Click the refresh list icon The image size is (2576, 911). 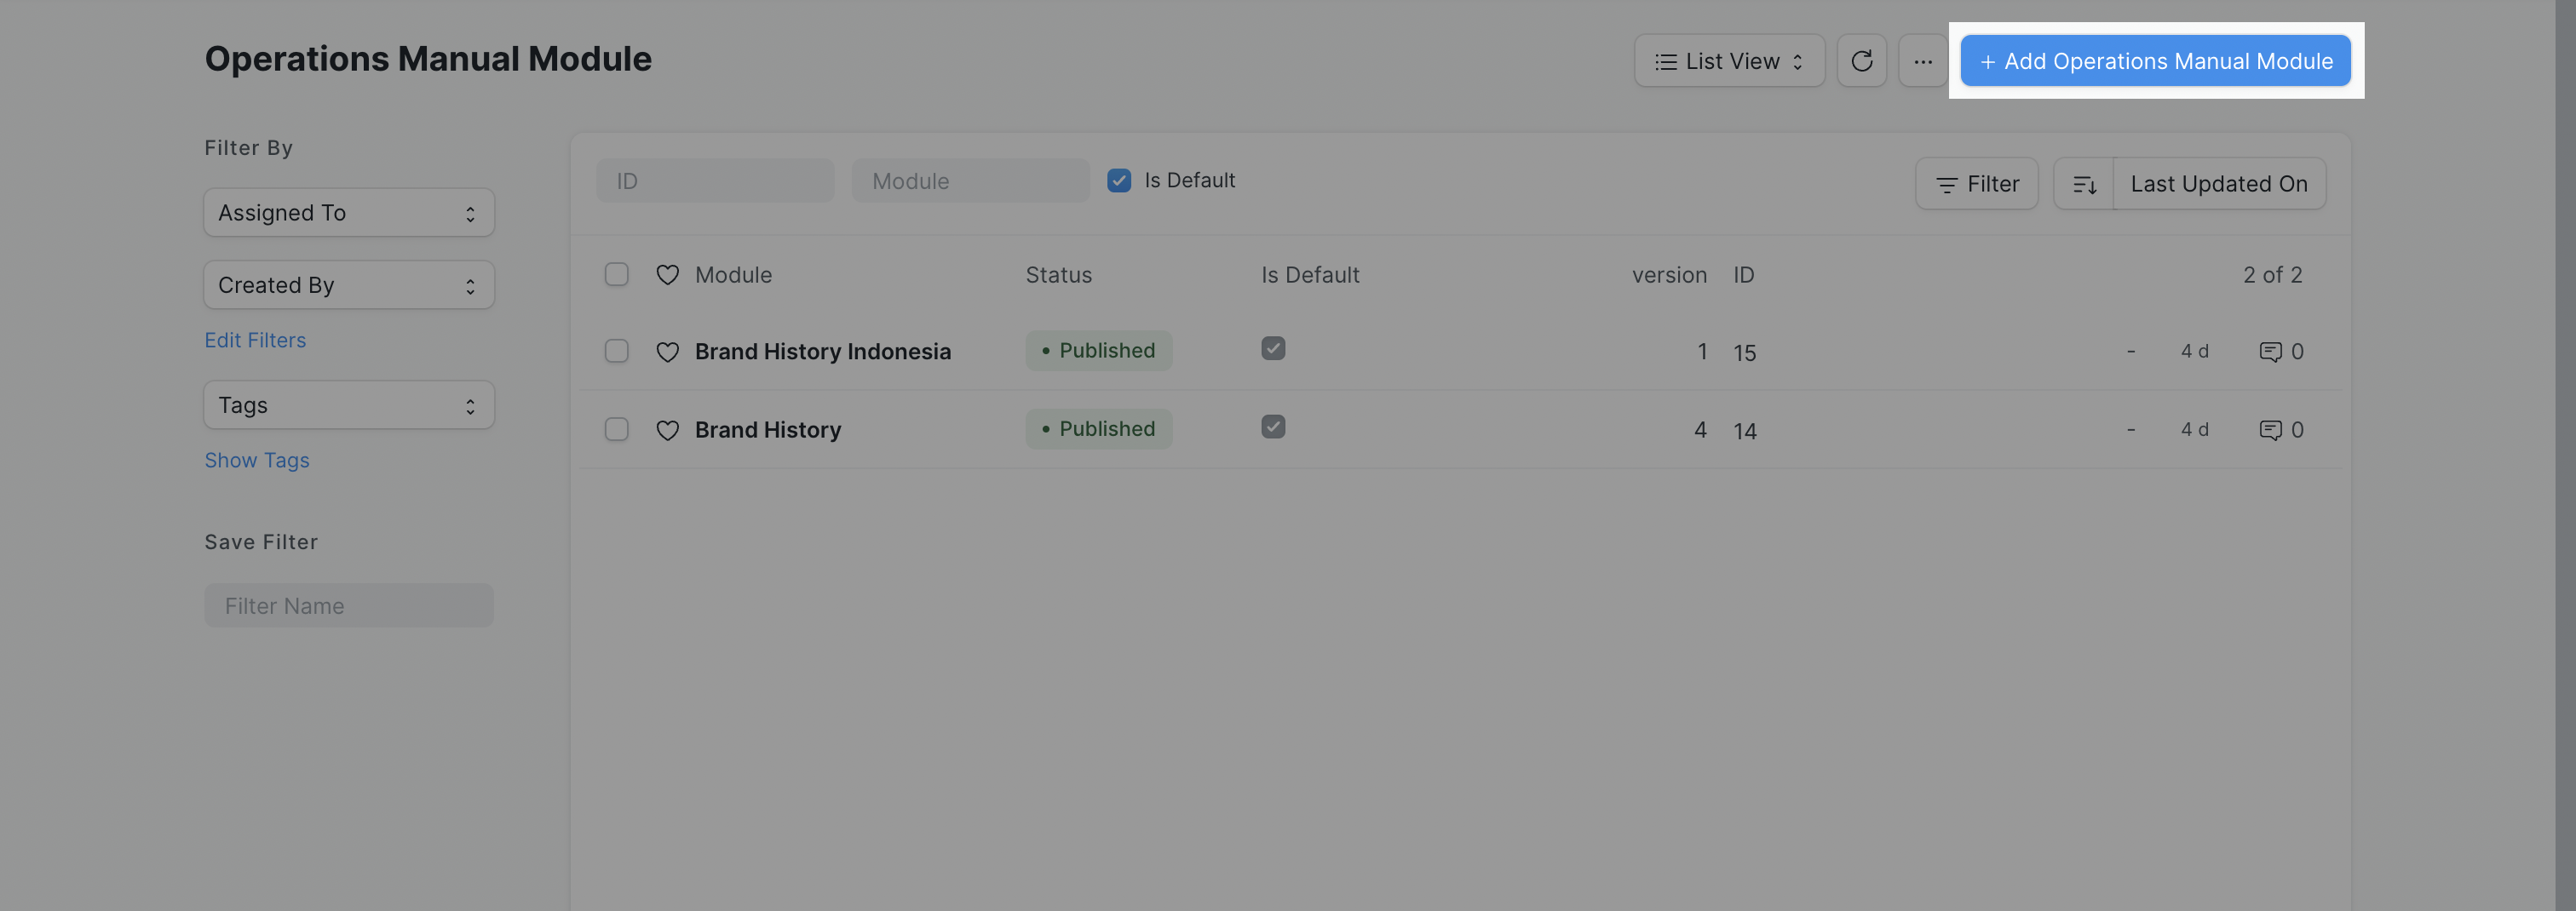pyautogui.click(x=1861, y=61)
